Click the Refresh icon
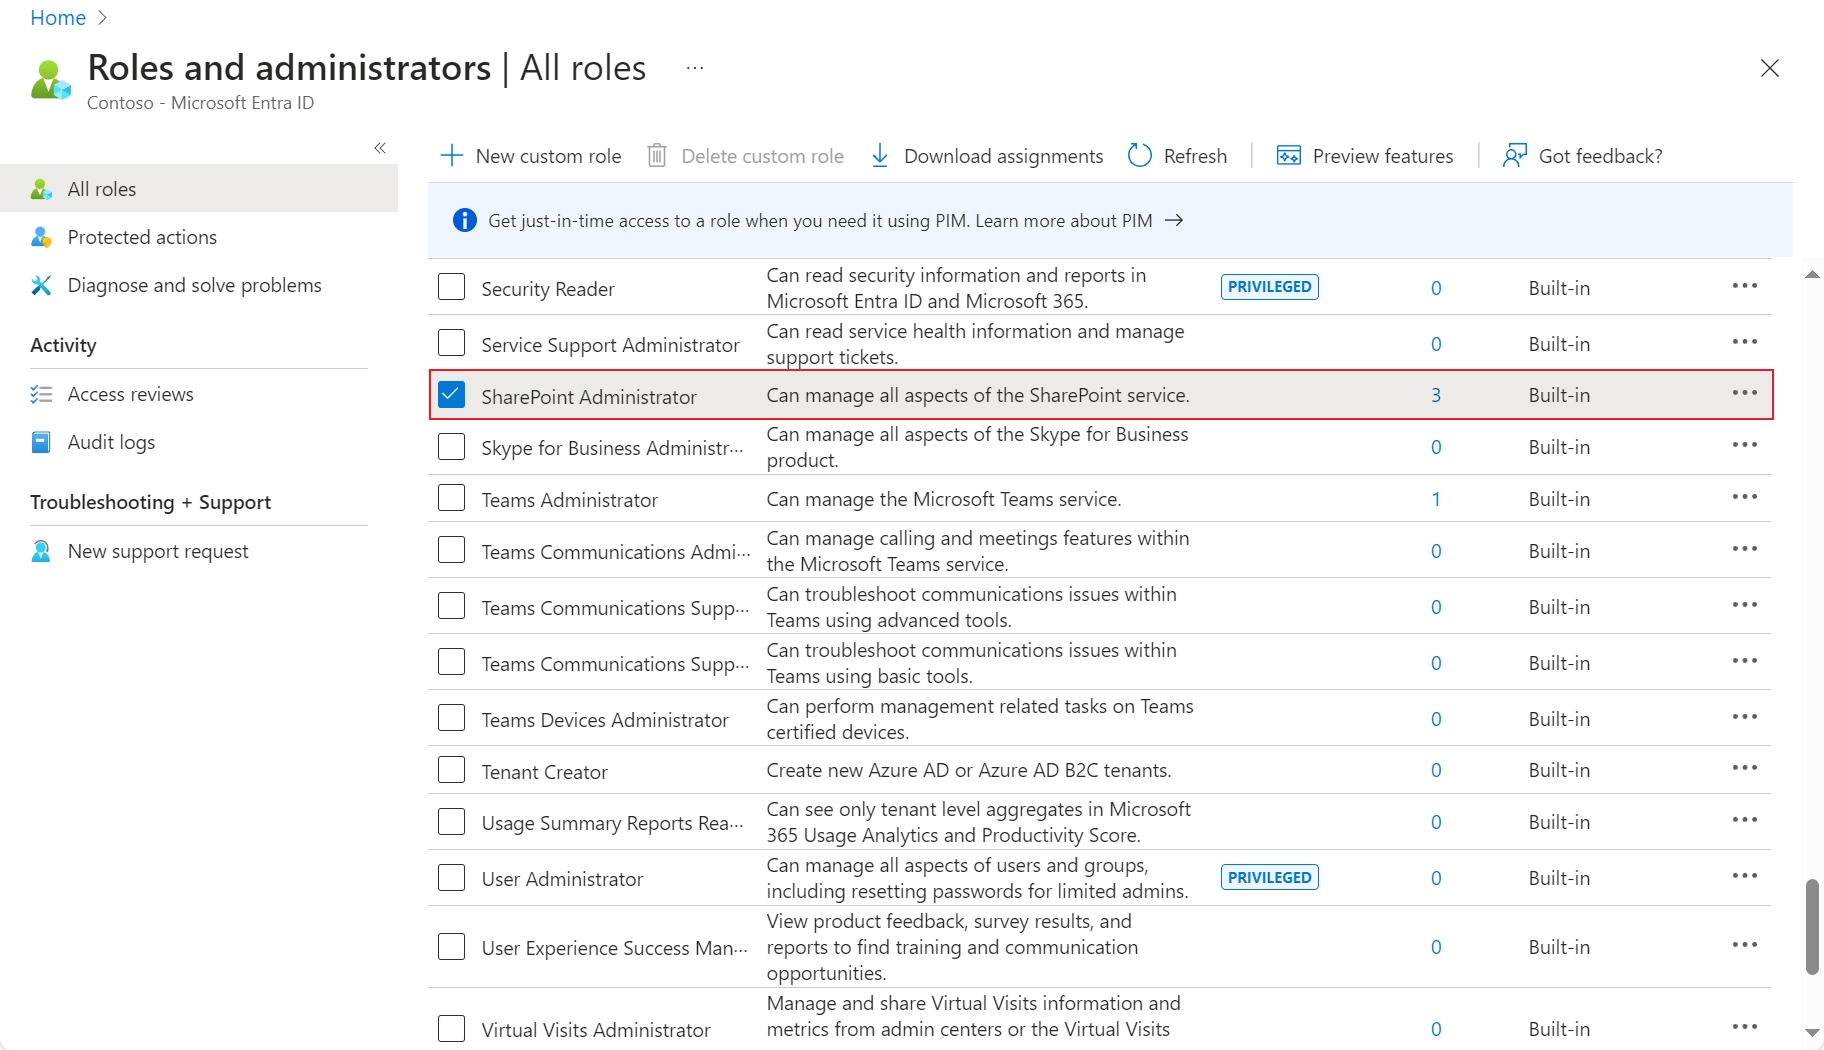The image size is (1824, 1050). click(1139, 156)
